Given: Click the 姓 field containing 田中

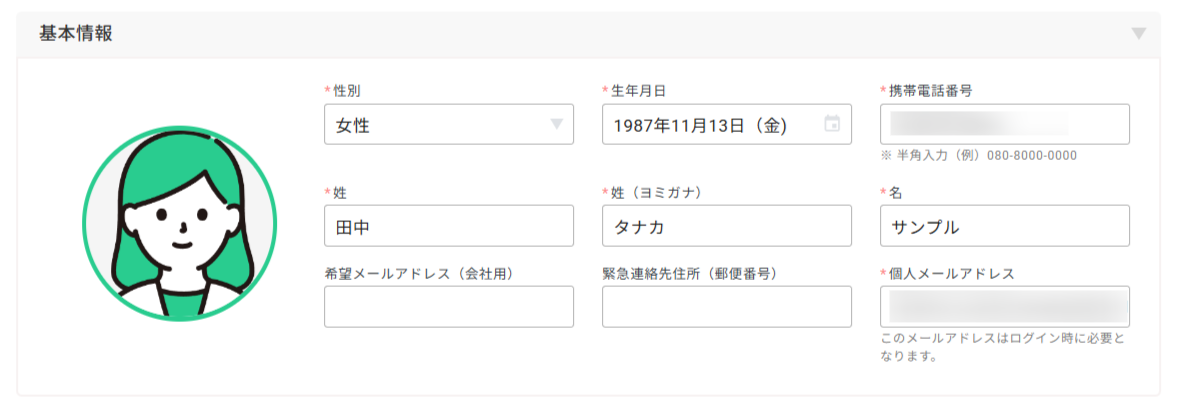Looking at the screenshot, I should (x=448, y=225).
